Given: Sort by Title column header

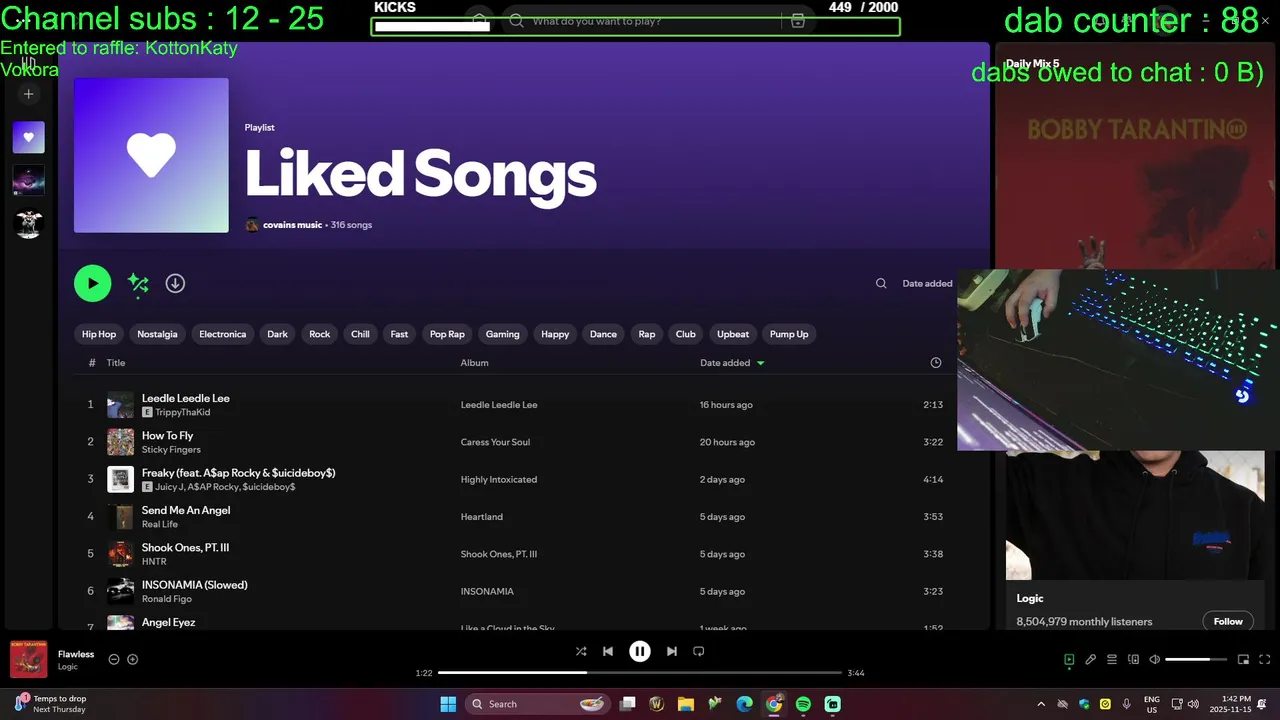Looking at the screenshot, I should 116,363.
